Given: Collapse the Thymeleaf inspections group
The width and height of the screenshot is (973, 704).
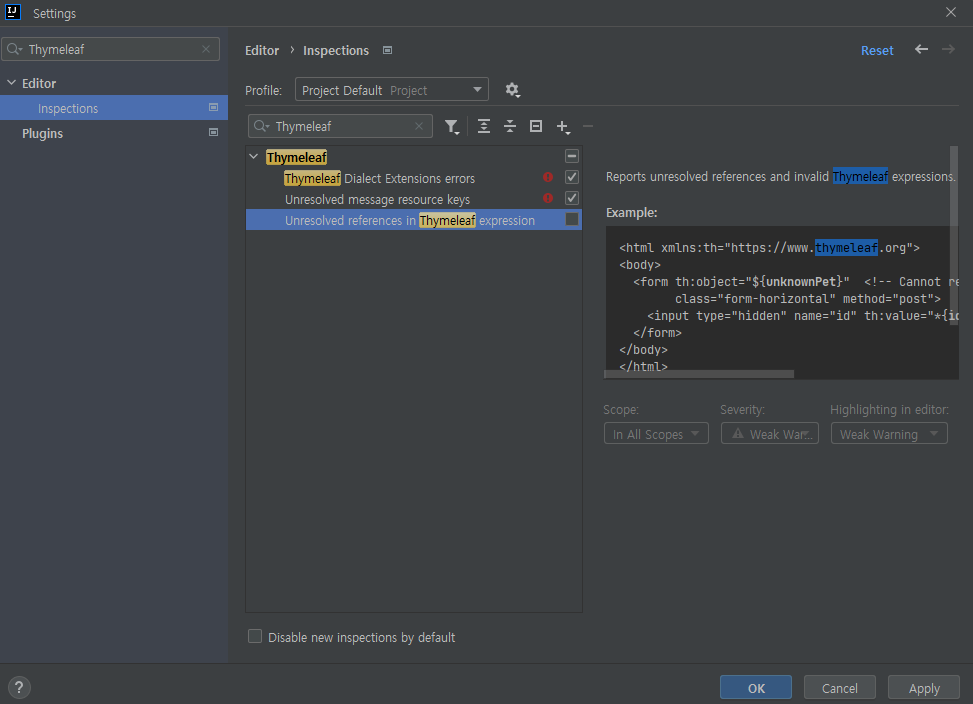Looking at the screenshot, I should point(254,157).
